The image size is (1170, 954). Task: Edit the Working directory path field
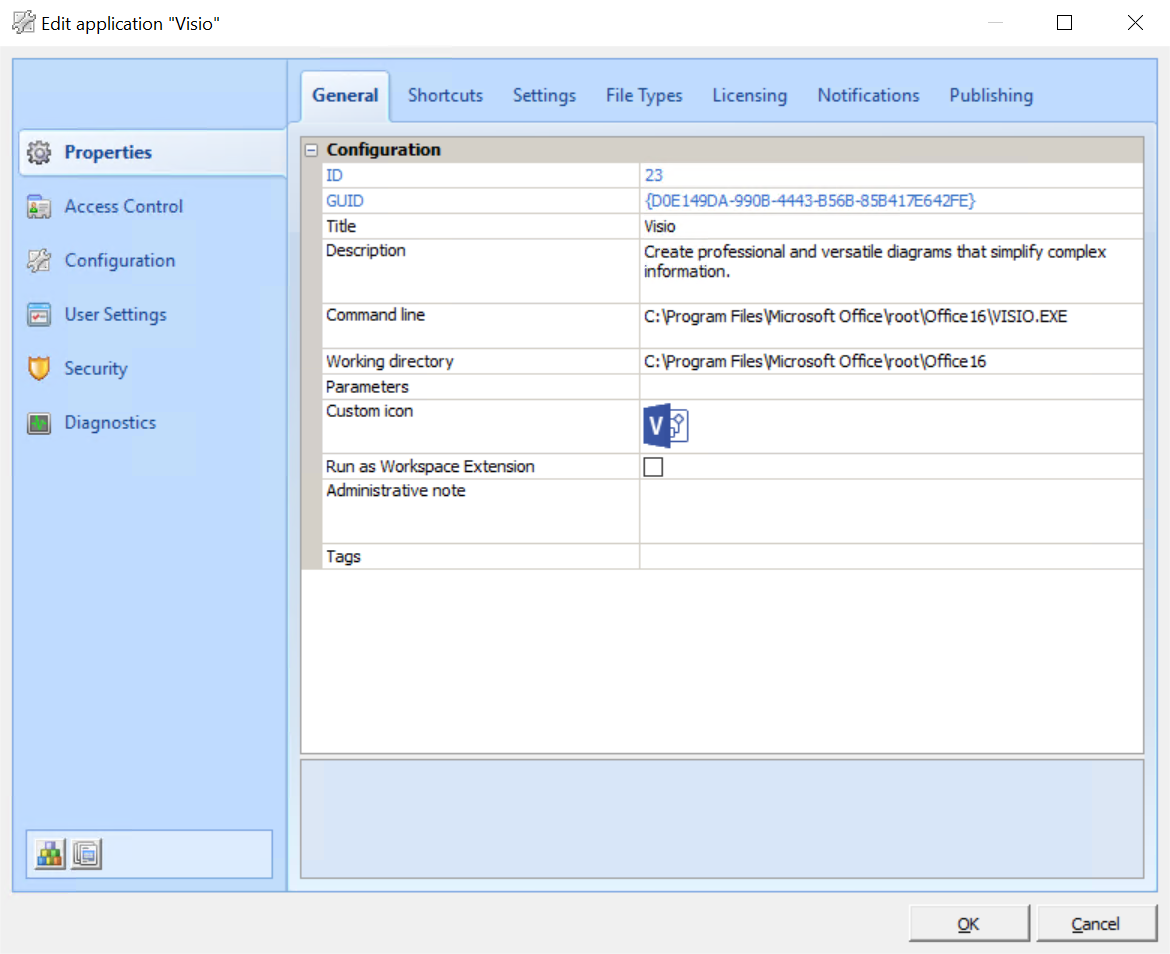891,362
